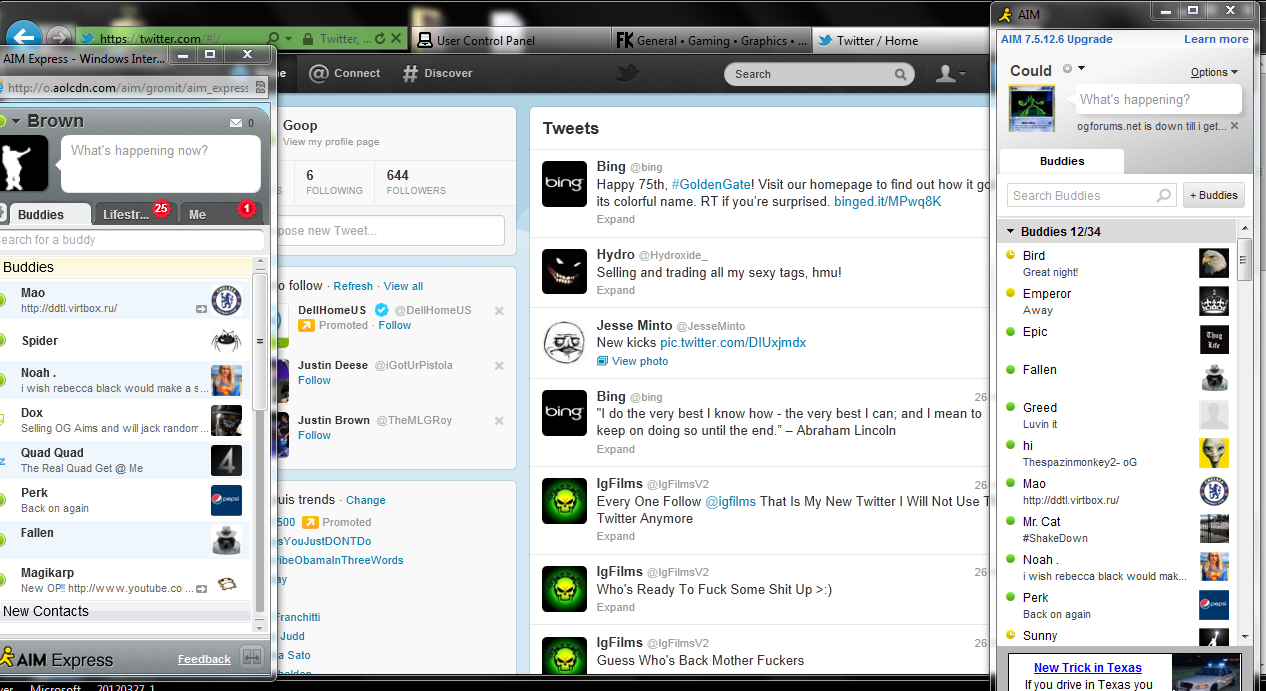Click Mao's Chelsea badge icon in AIM Express

[x=227, y=300]
